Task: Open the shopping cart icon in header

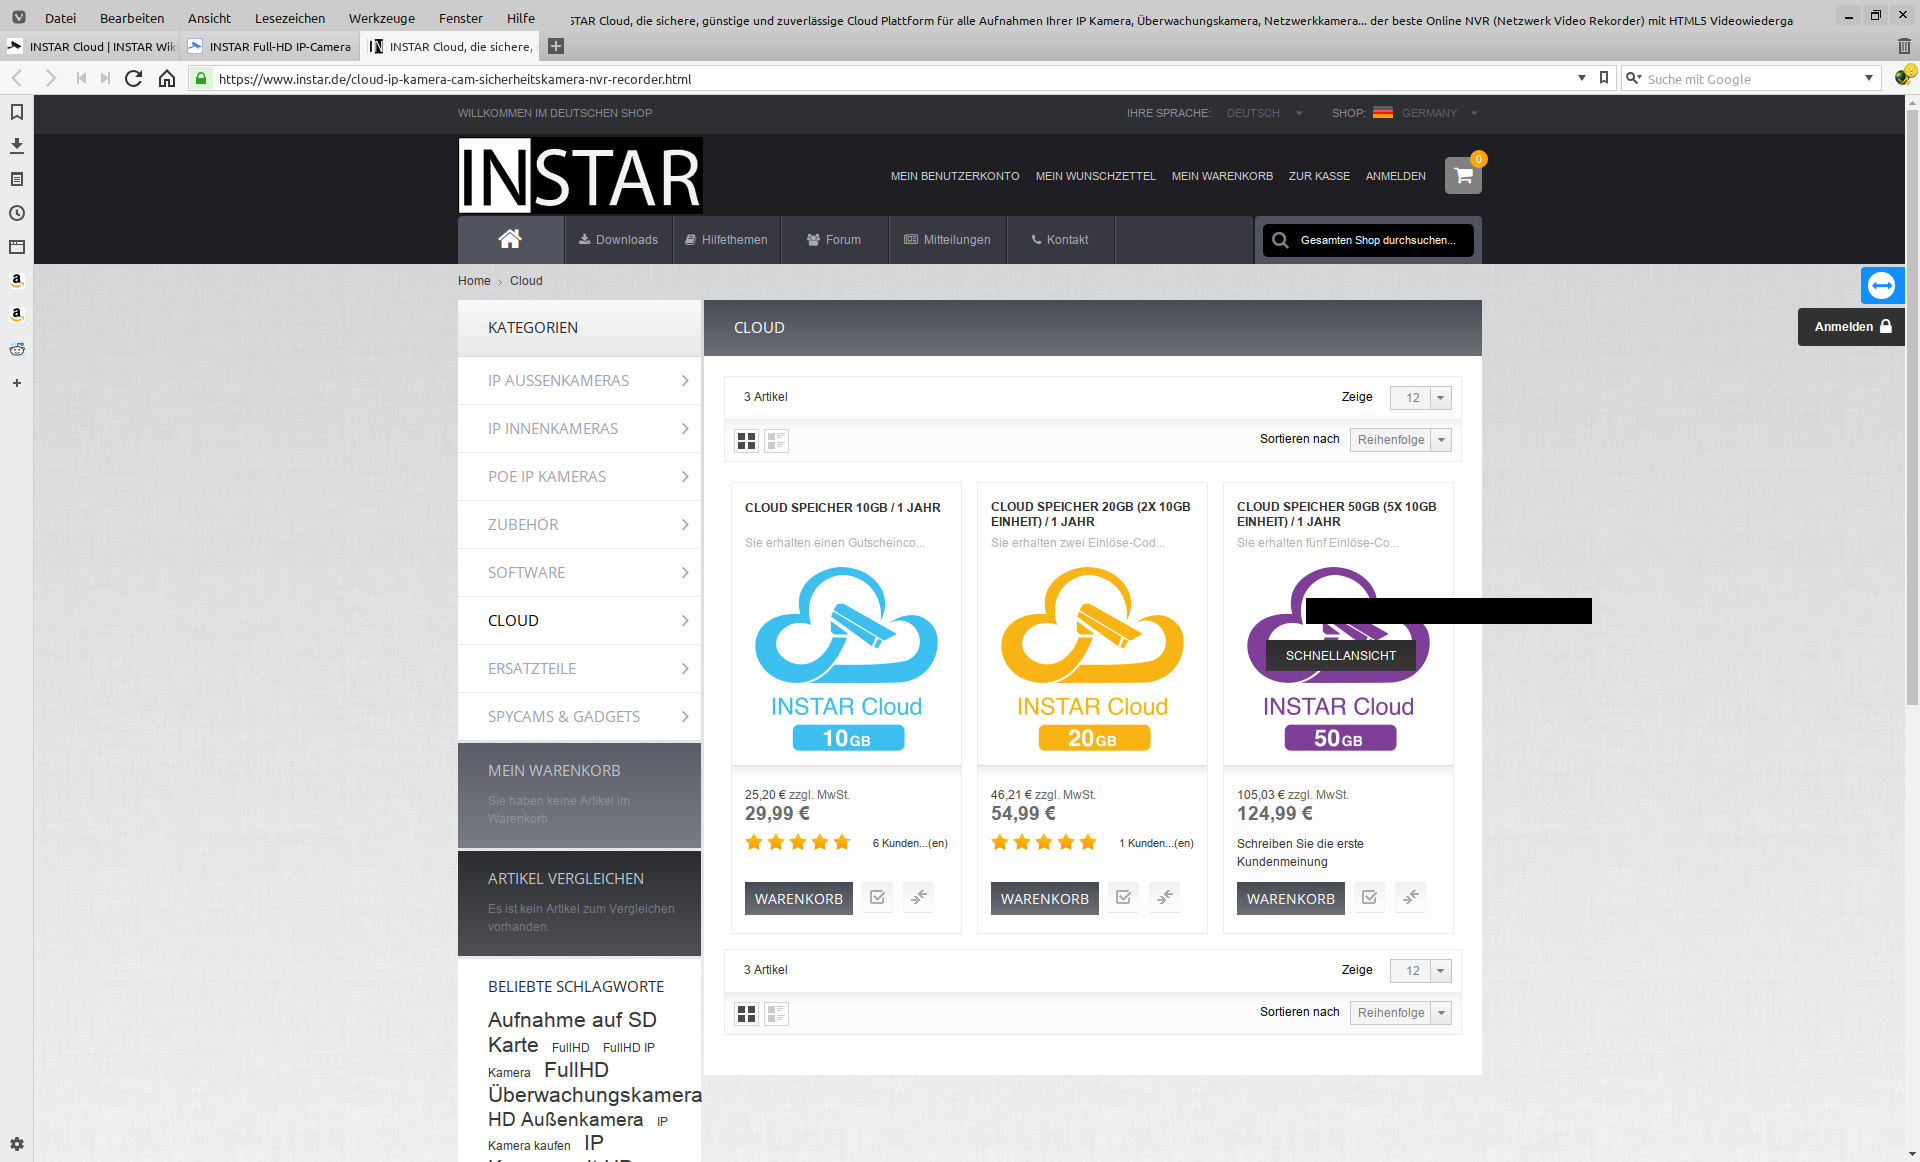Action: 1463,176
